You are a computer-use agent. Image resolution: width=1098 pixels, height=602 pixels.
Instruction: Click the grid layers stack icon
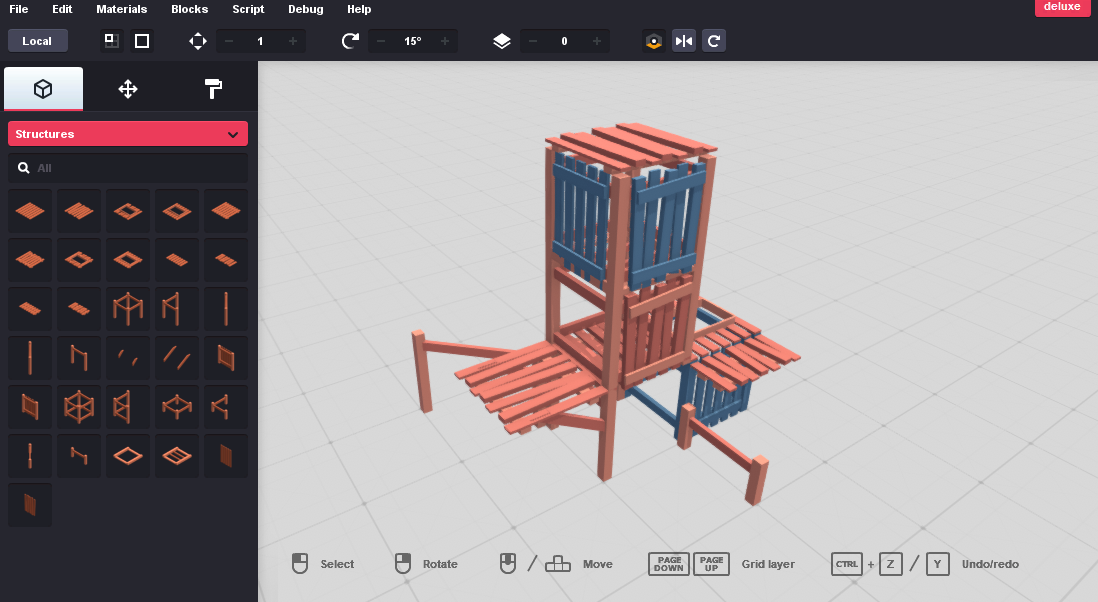[502, 41]
